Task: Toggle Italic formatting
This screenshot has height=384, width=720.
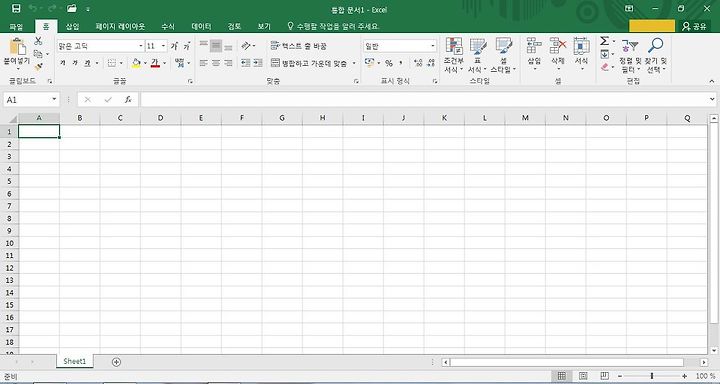Action: [75, 63]
